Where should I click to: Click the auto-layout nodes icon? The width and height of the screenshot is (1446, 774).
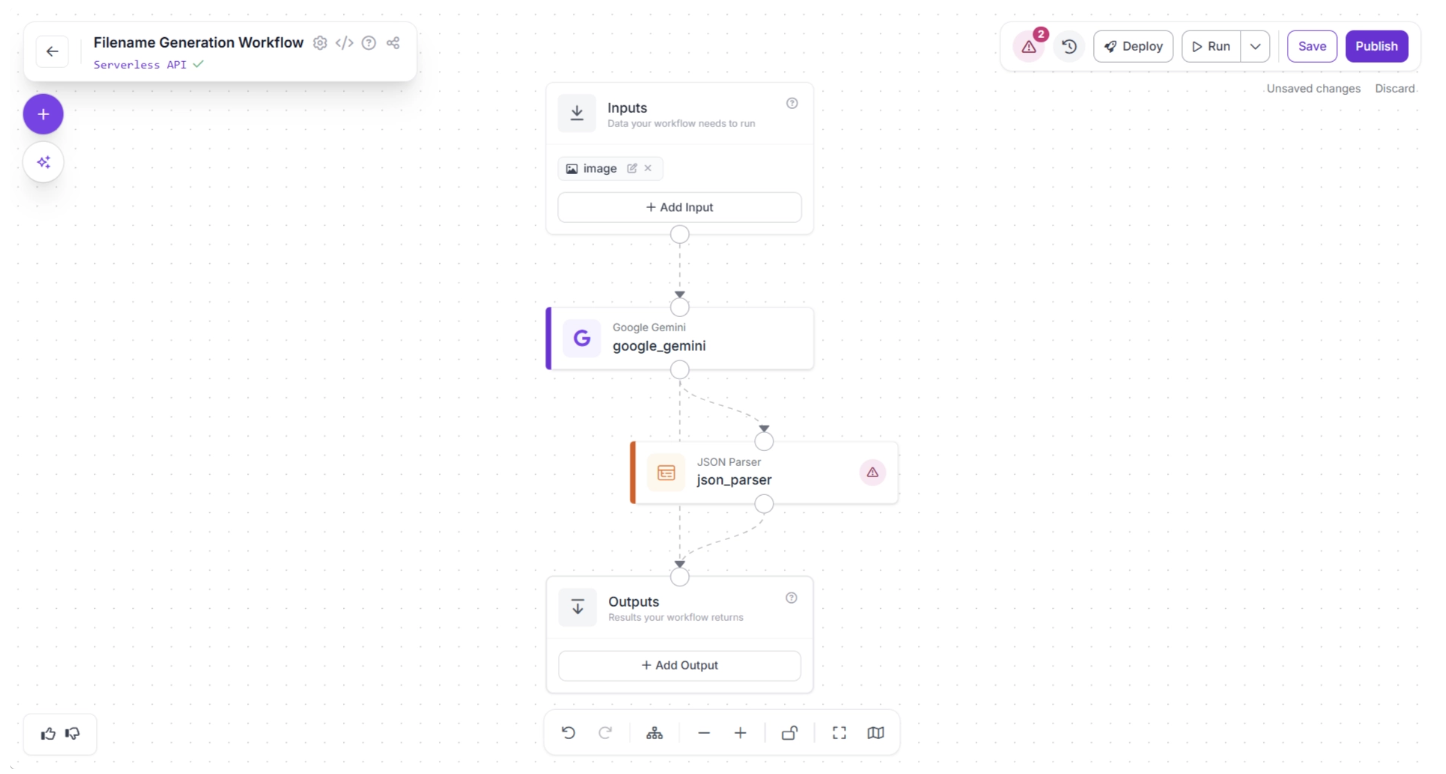tap(654, 733)
